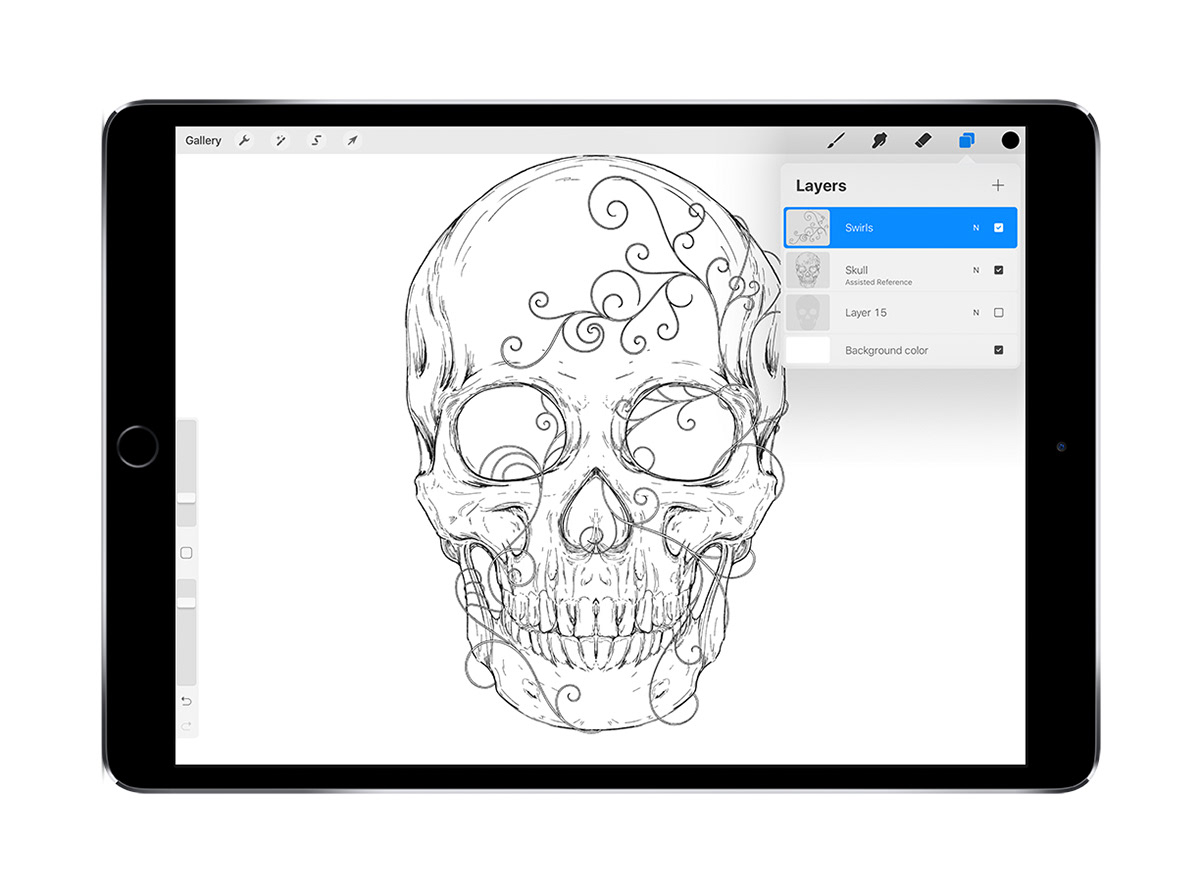
Task: Click the Layer 15 thumbnail
Action: [808, 313]
